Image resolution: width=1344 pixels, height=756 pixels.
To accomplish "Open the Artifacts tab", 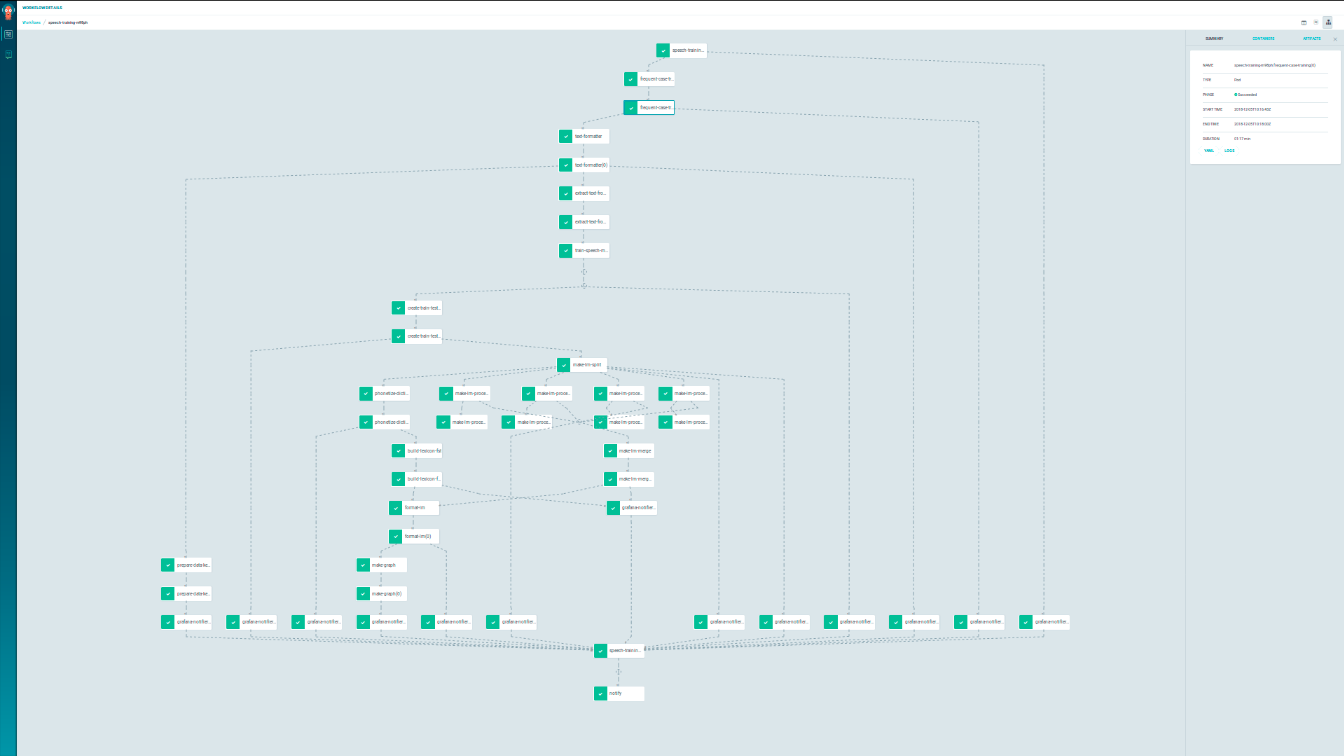I will point(1312,39).
